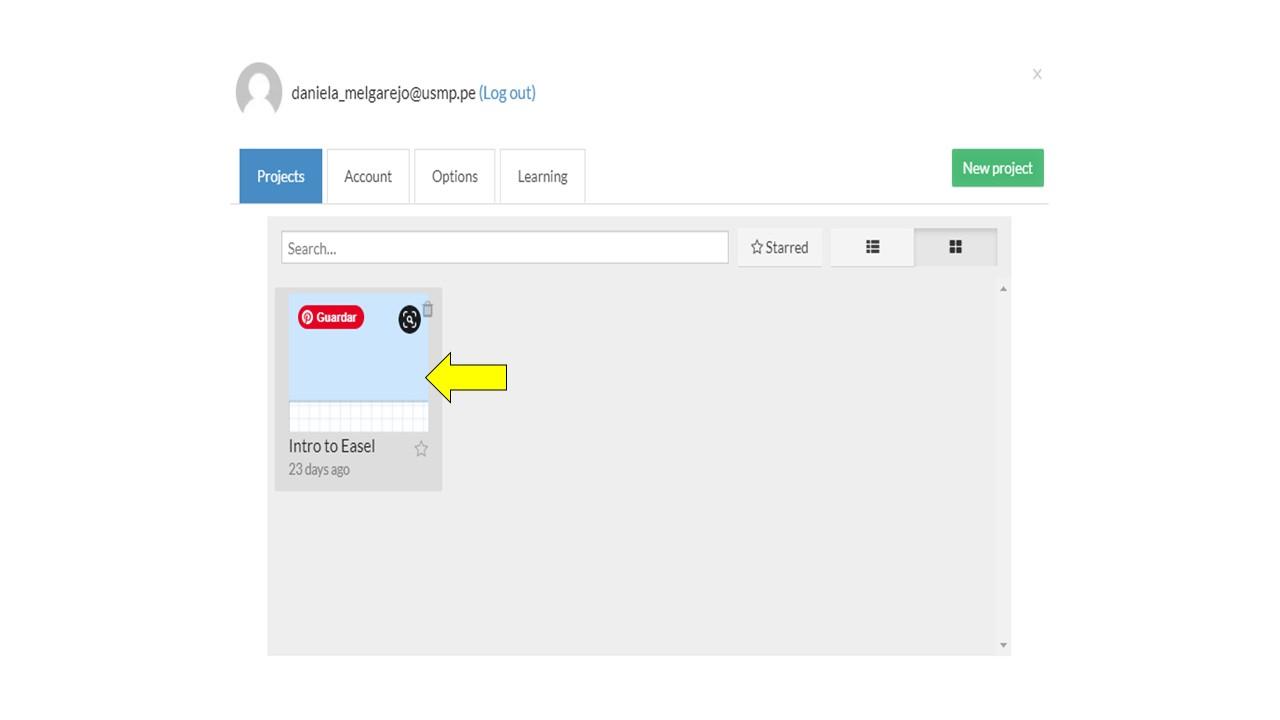
Task: Click the Pinterest Guardar button
Action: click(x=331, y=318)
